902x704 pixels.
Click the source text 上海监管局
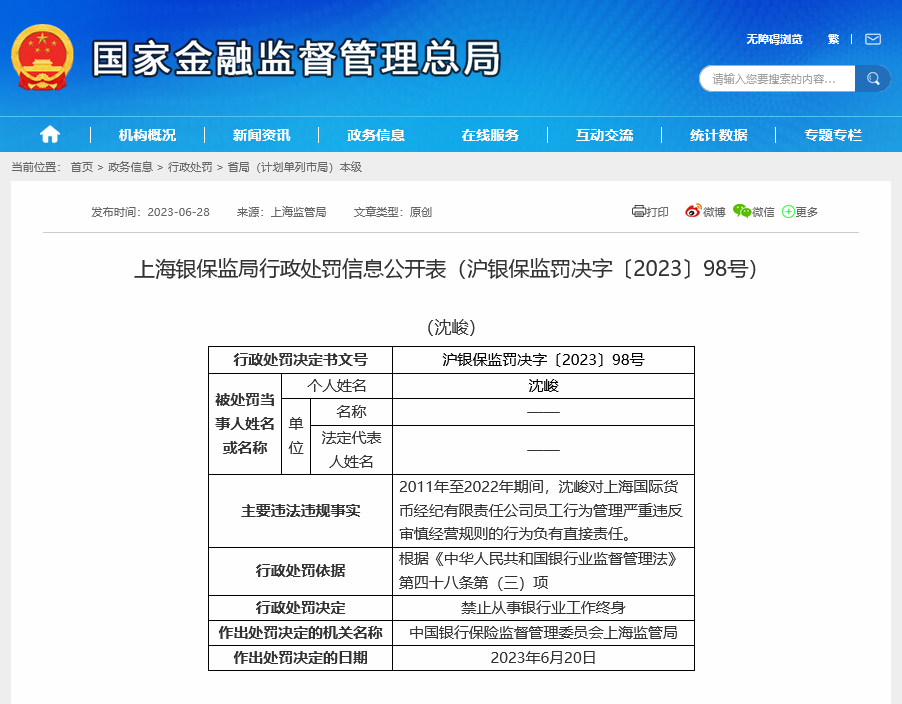pos(299,212)
